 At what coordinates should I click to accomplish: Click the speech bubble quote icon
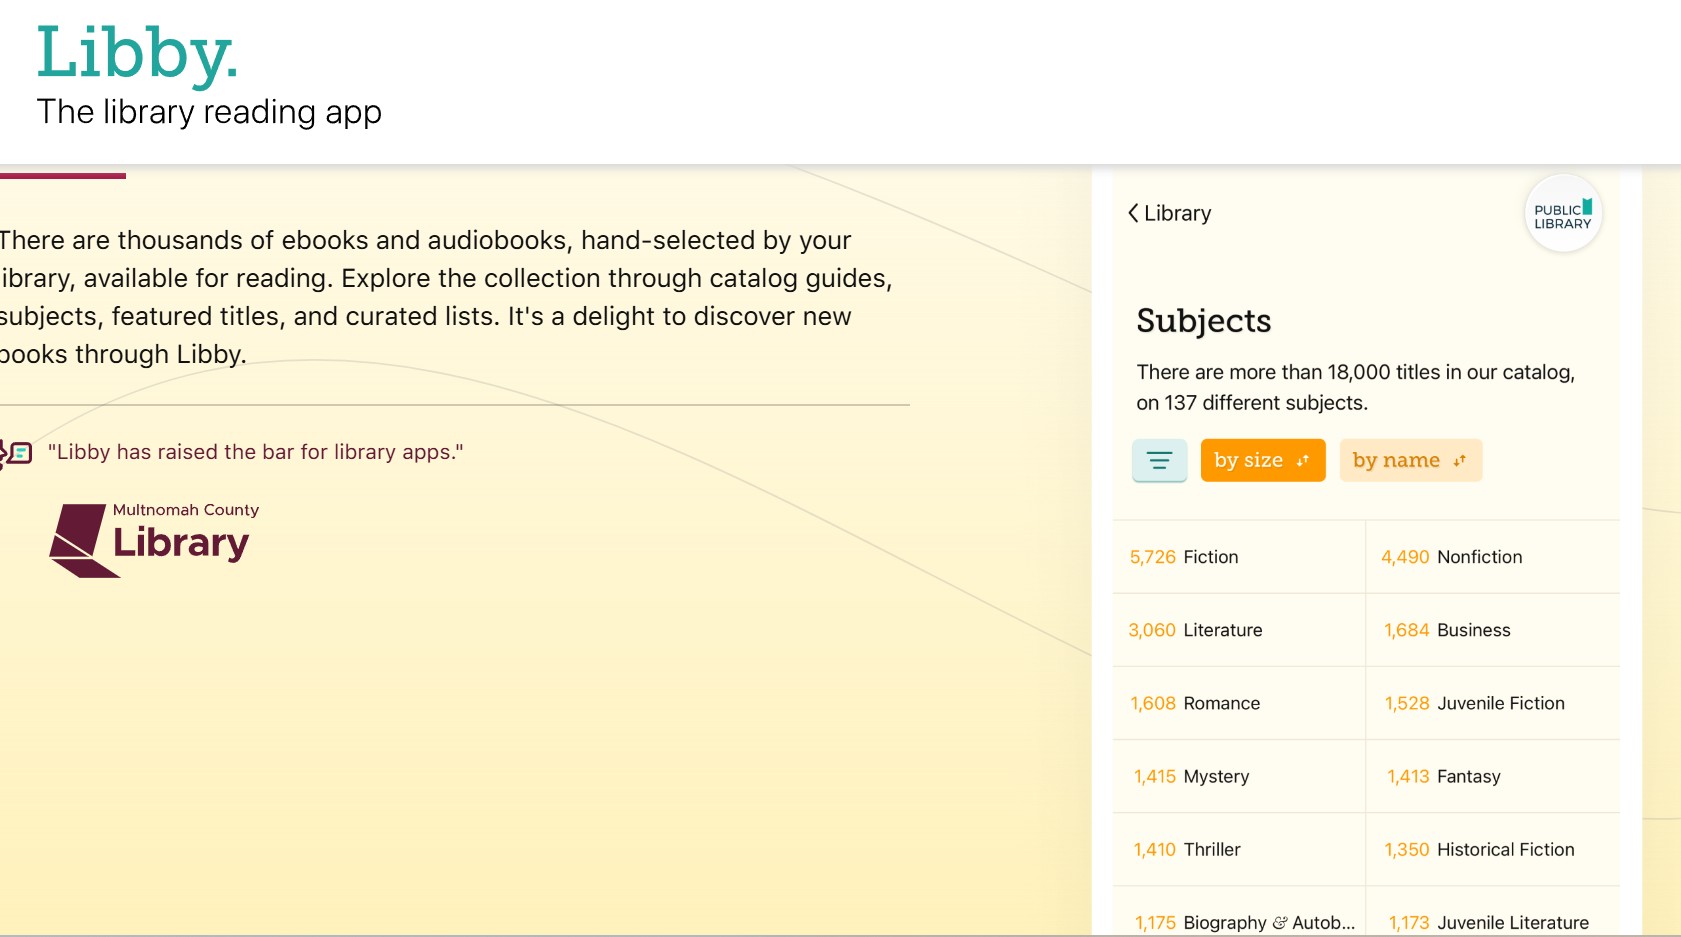[14, 452]
